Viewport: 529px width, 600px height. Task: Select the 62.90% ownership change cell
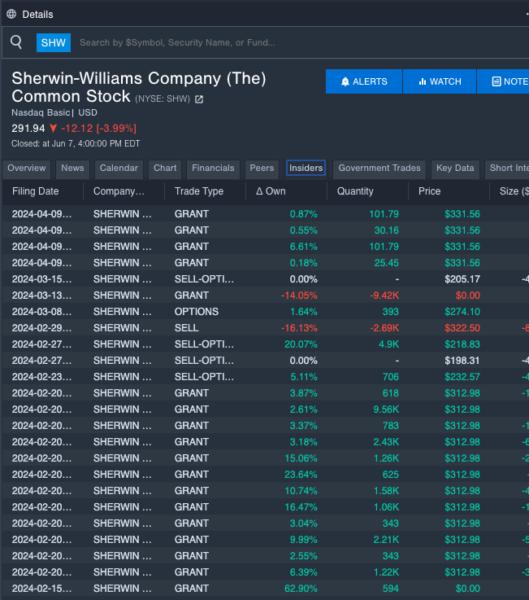pyautogui.click(x=300, y=588)
